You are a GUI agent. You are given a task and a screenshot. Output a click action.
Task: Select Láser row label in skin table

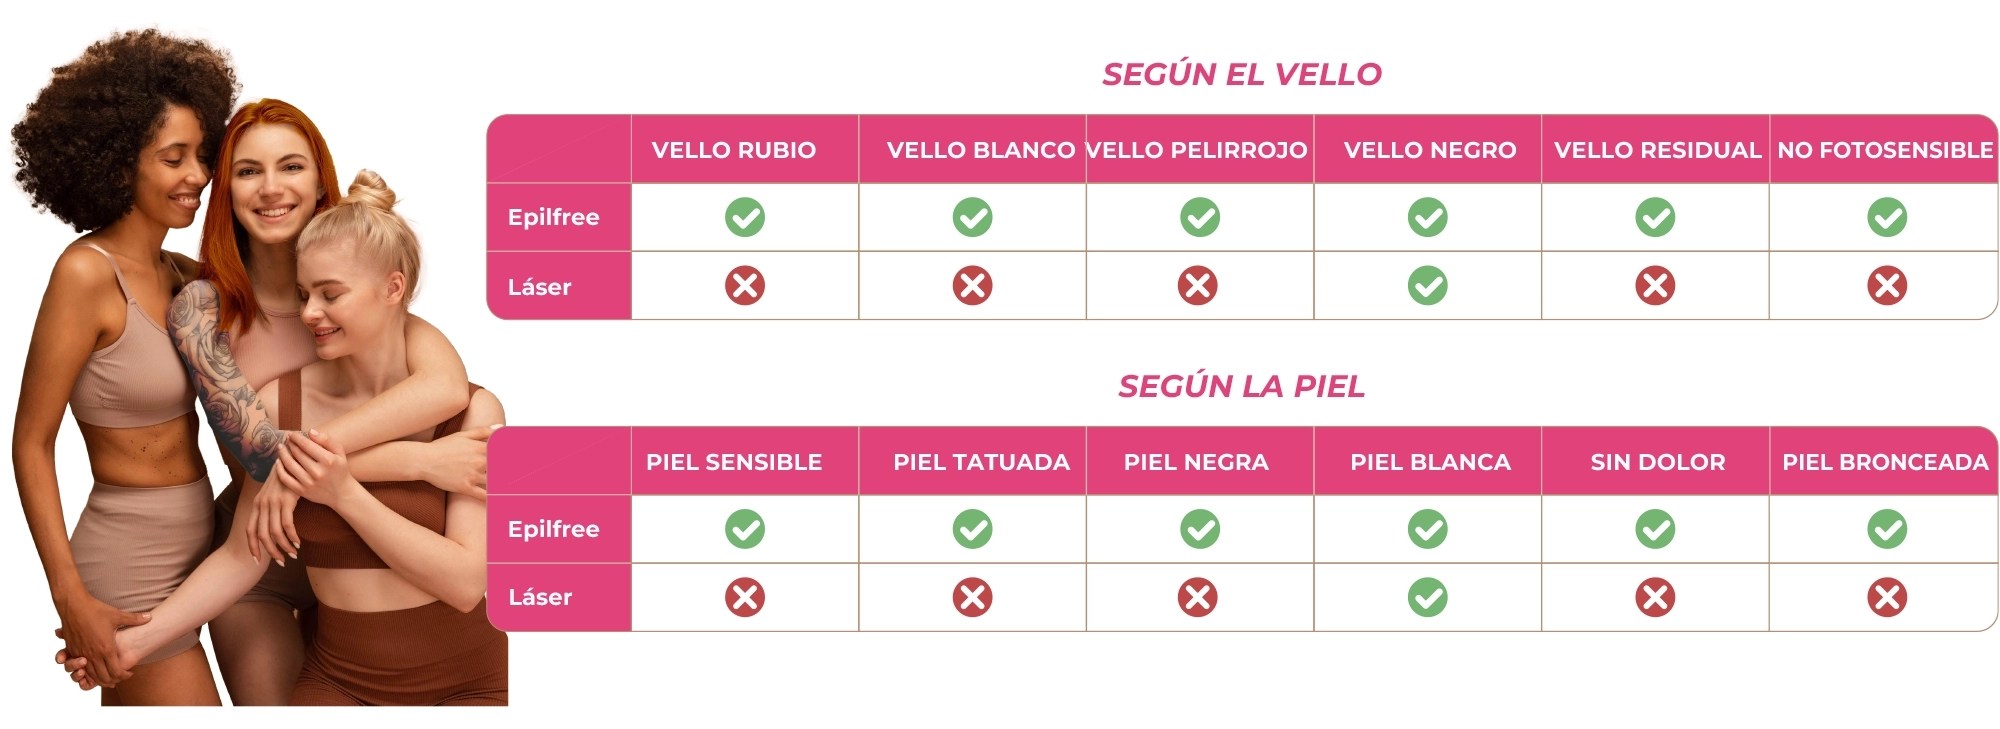pyautogui.click(x=540, y=597)
